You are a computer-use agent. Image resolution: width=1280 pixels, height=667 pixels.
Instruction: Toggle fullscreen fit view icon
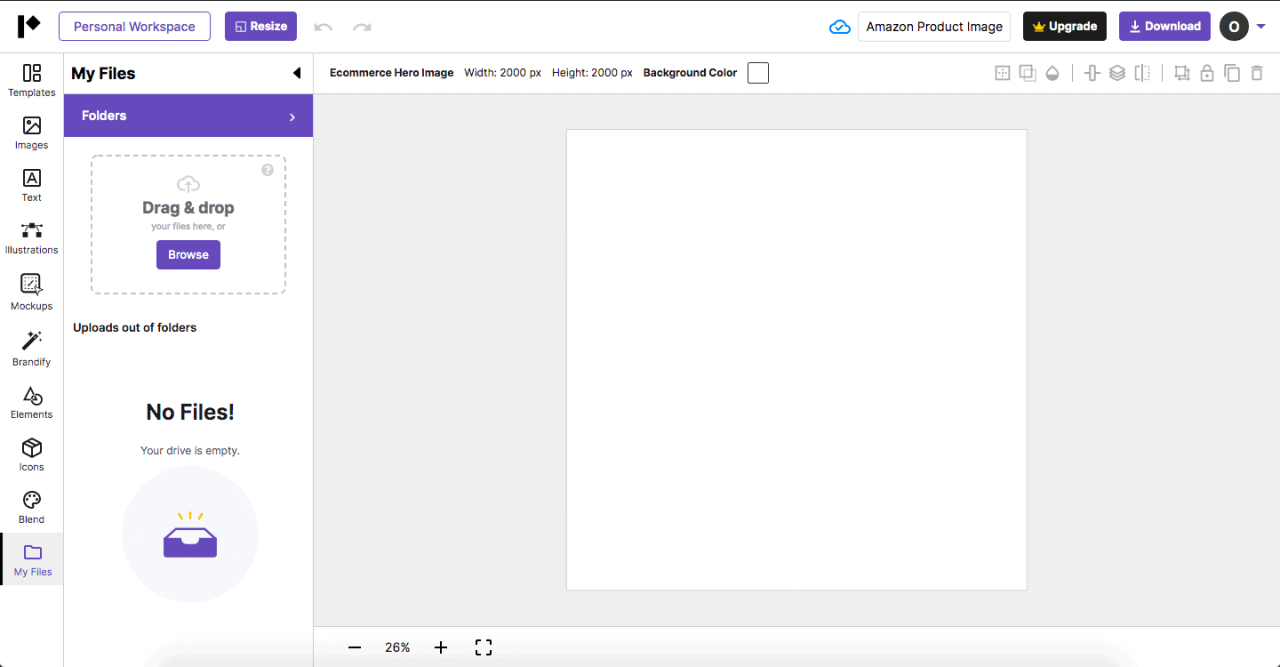(483, 648)
